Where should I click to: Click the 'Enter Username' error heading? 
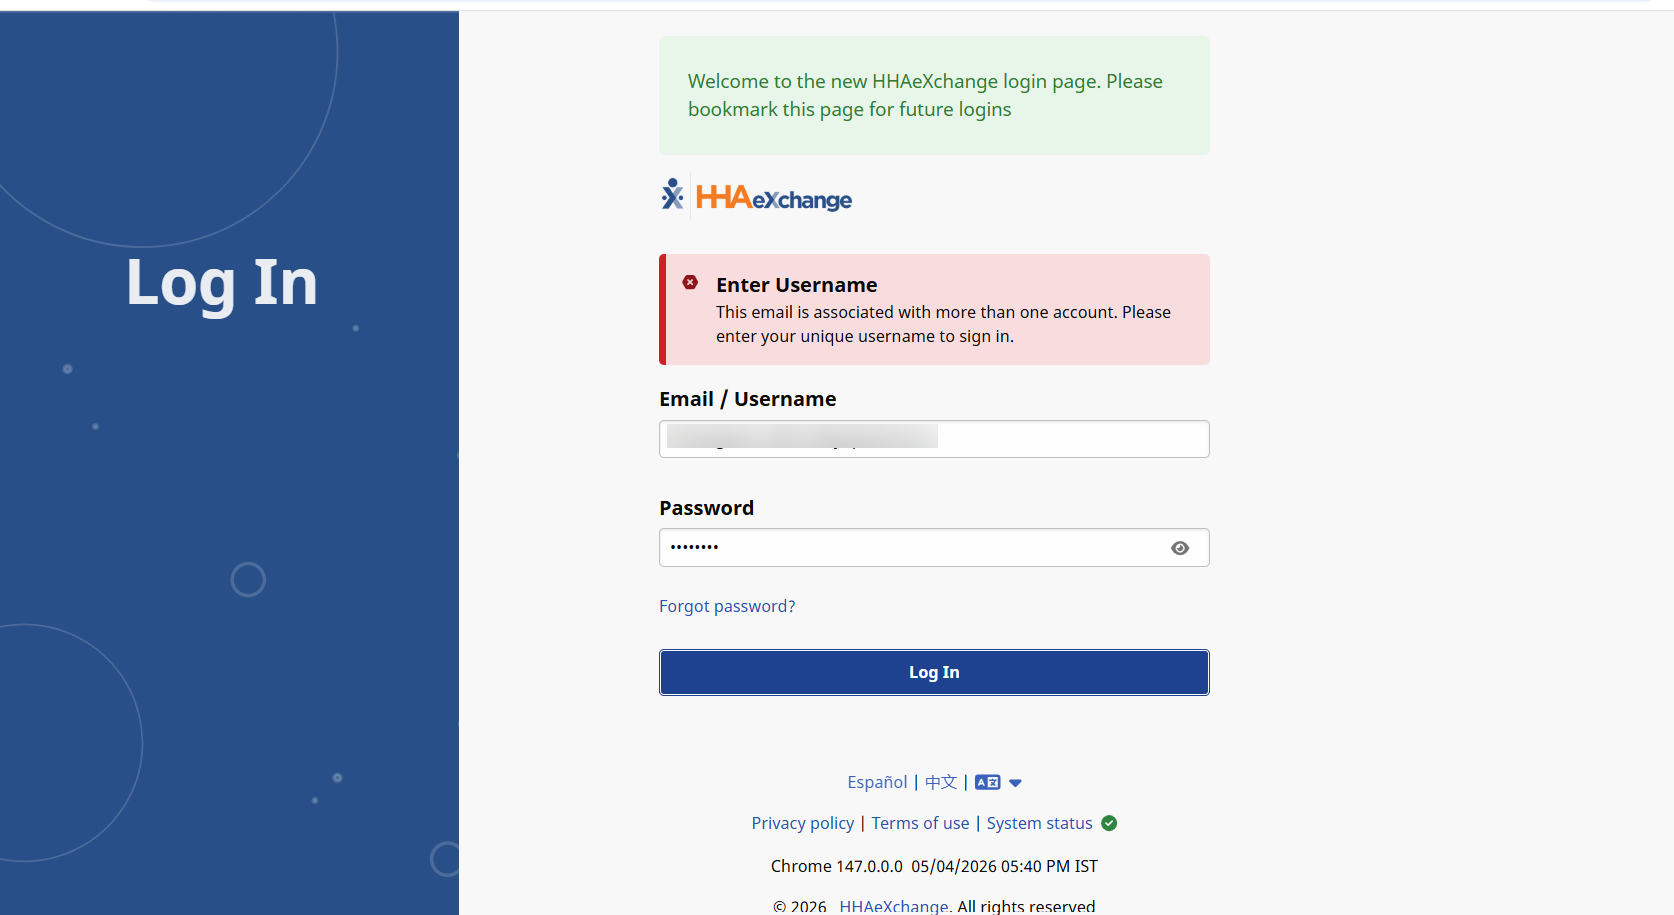(x=796, y=285)
